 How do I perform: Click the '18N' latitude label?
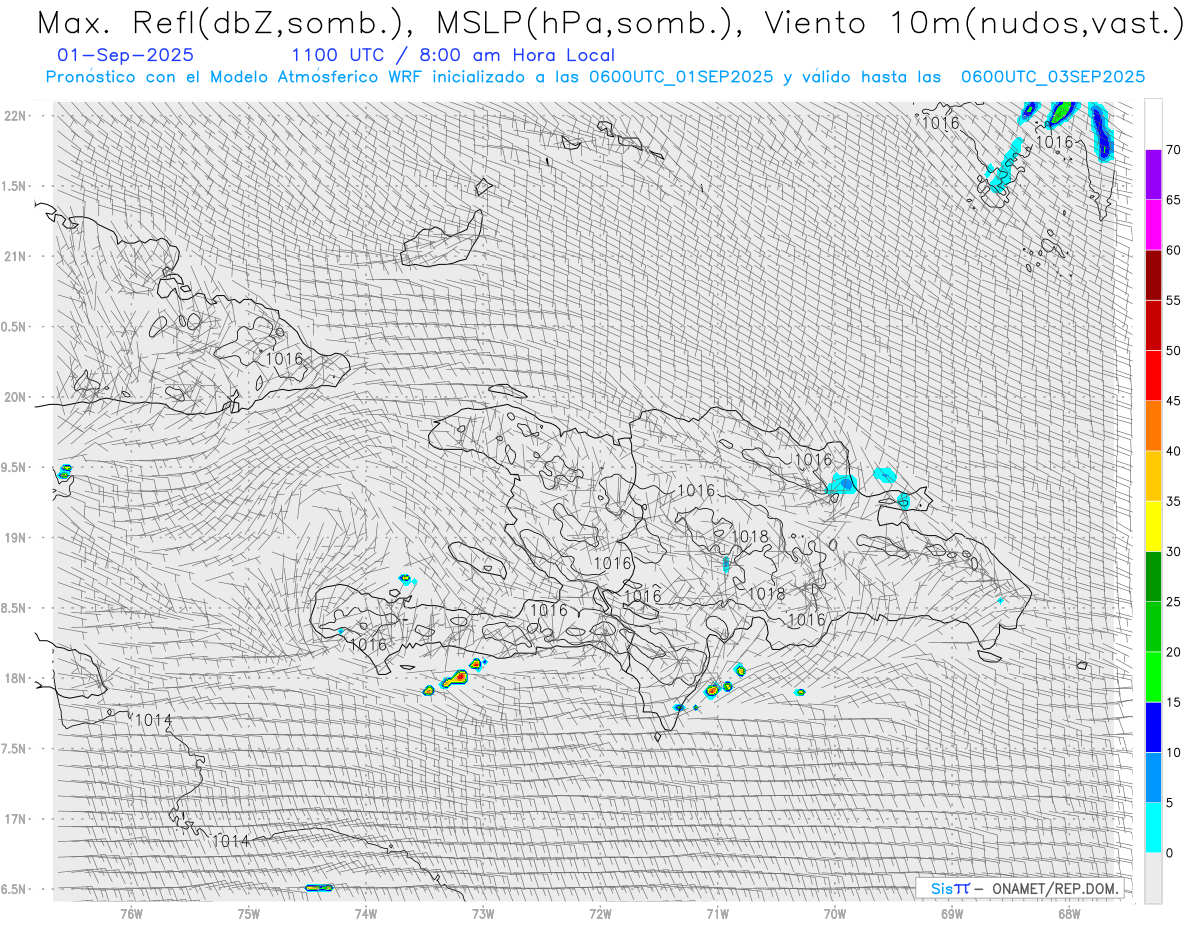coord(17,678)
